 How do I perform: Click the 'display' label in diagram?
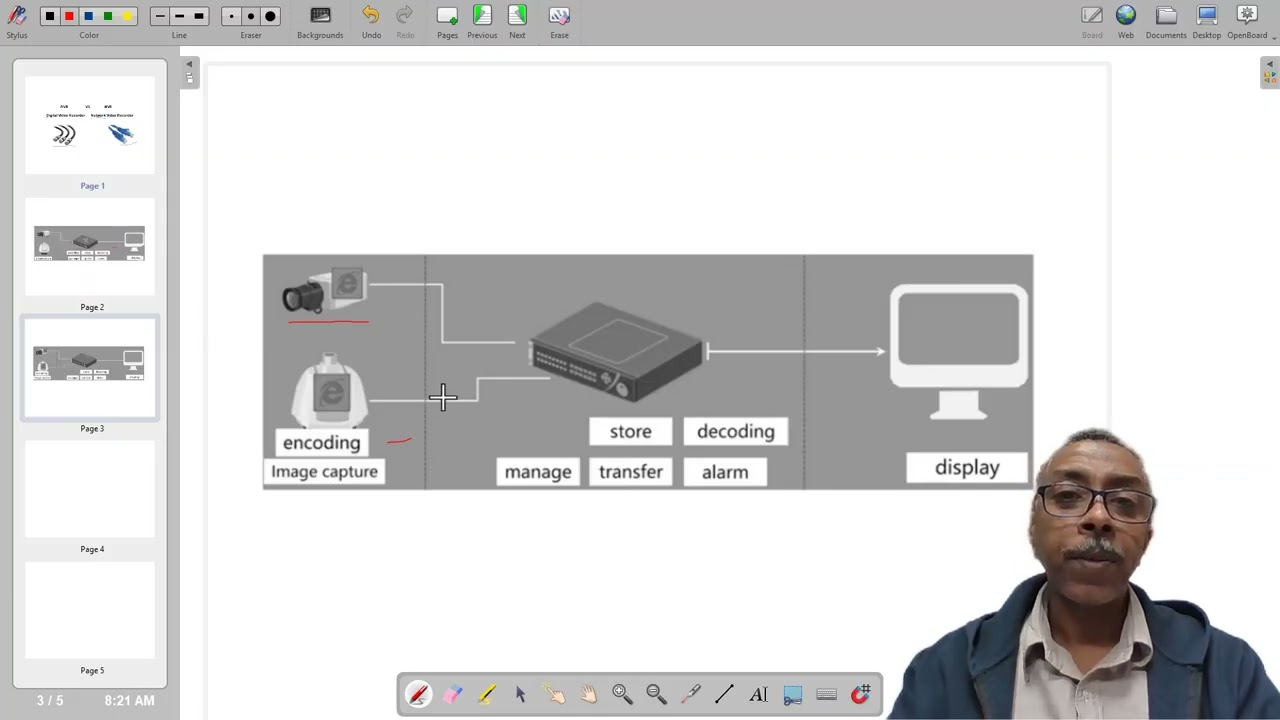[967, 467]
